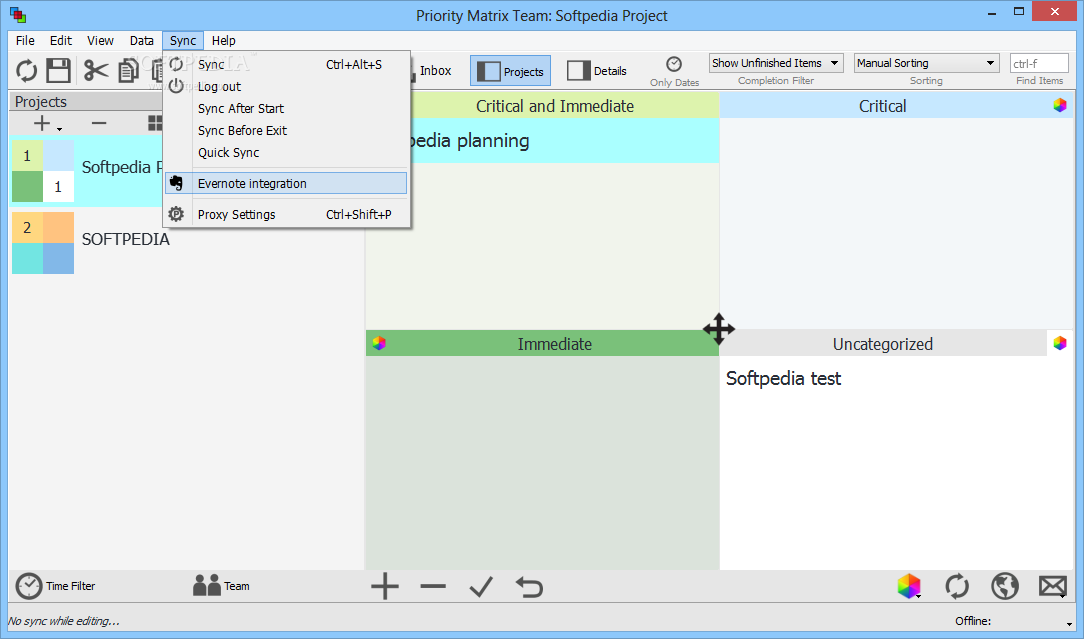
Task: Click the Proxy Settings gear icon
Action: coord(176,214)
